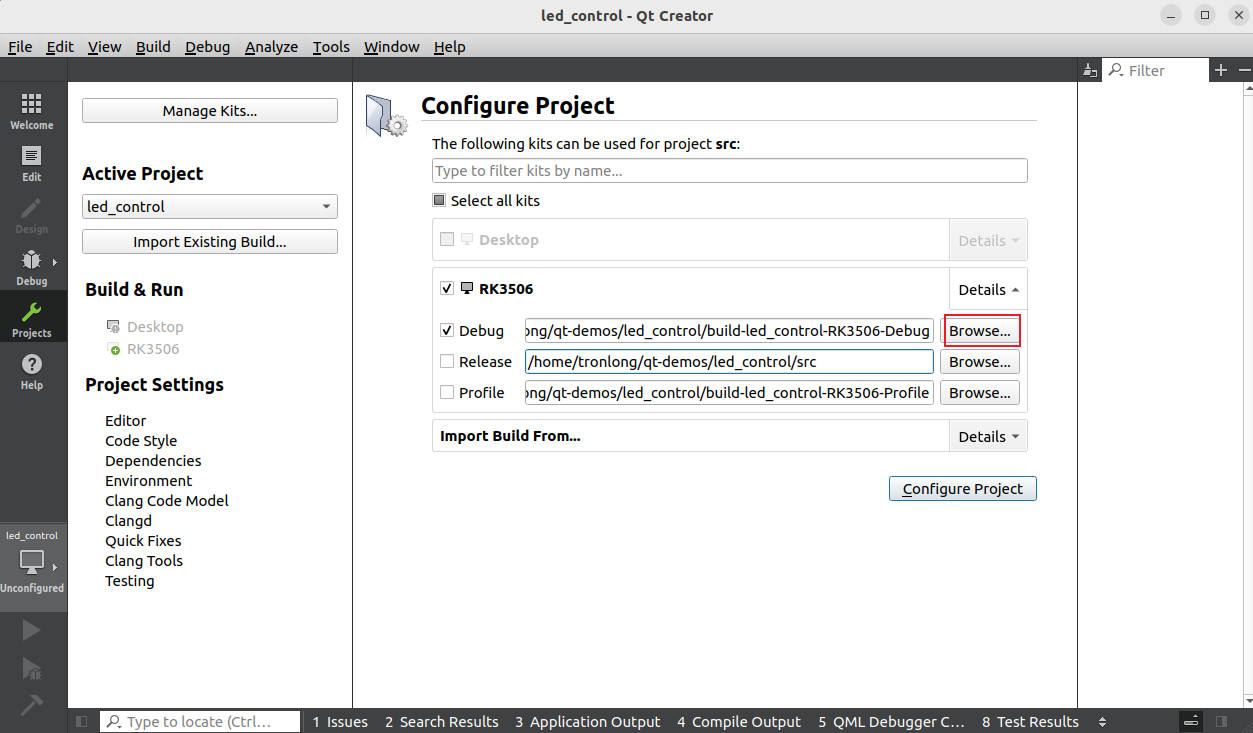Click the Start Debugging play-with-bug icon
Viewport: 1253px width, 733px height.
click(x=32, y=668)
